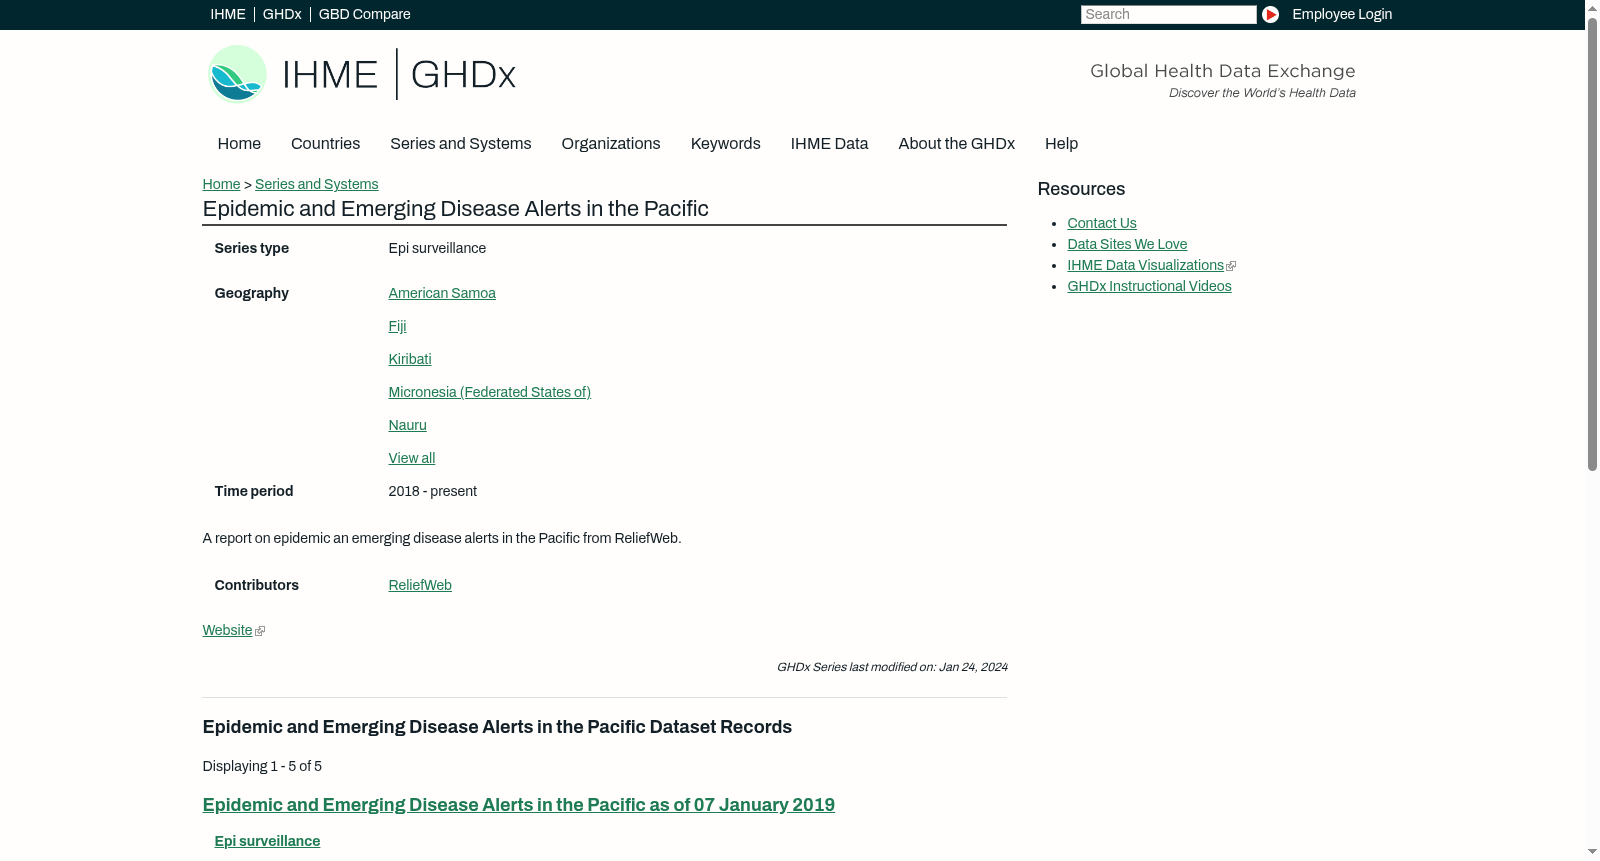Screen dimensions: 1600x861
Task: Open the American Samoa geography link
Action: click(442, 293)
